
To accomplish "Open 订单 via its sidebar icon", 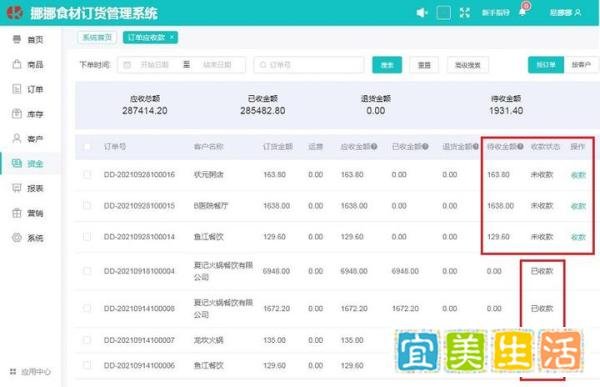I will click(17, 89).
